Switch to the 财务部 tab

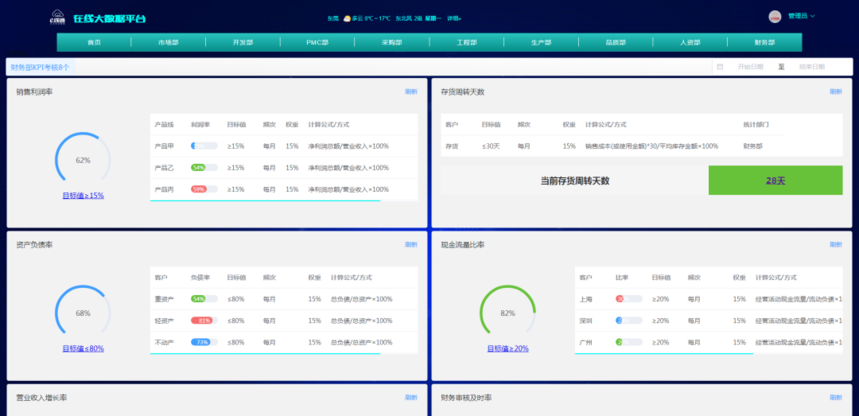(x=764, y=43)
